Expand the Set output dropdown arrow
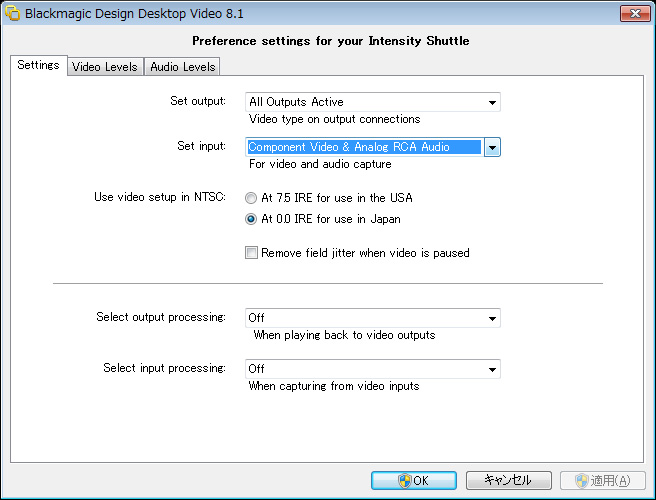 (x=492, y=102)
